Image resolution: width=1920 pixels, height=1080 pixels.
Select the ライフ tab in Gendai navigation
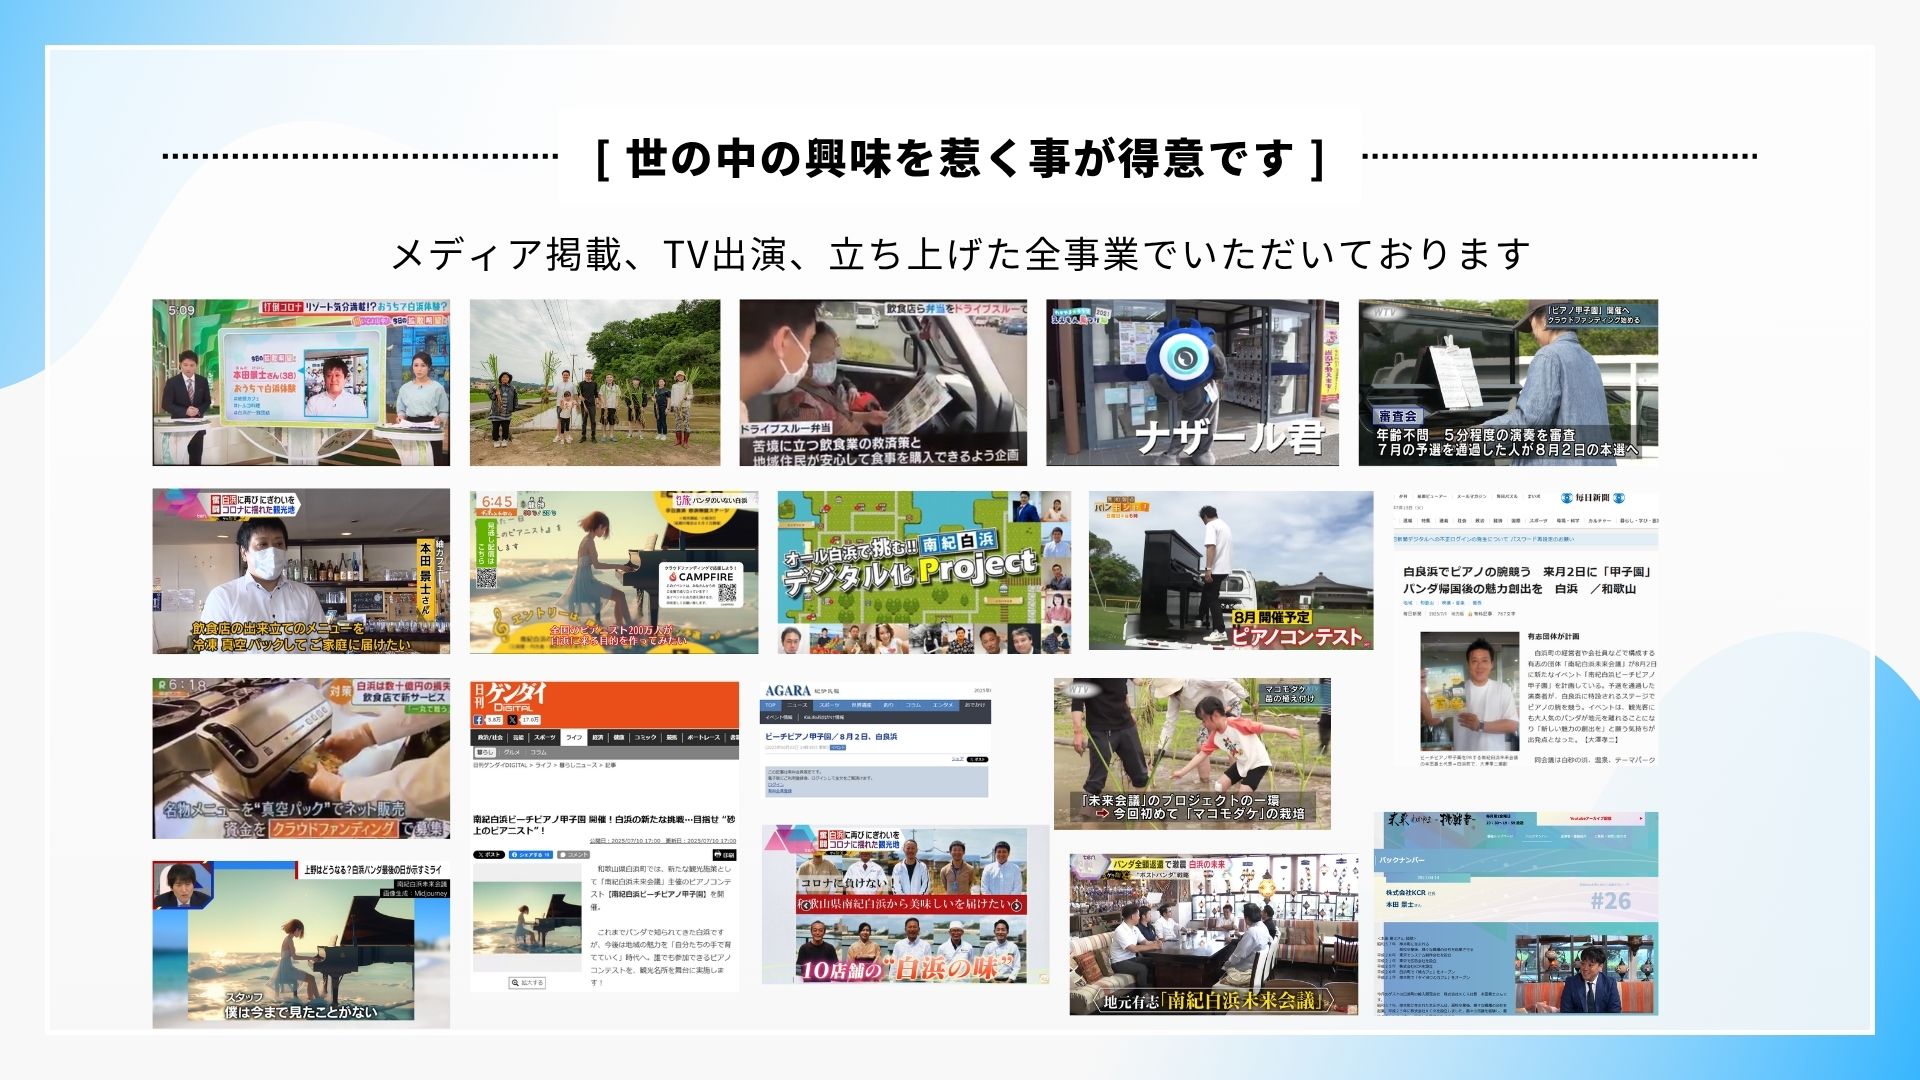point(573,737)
